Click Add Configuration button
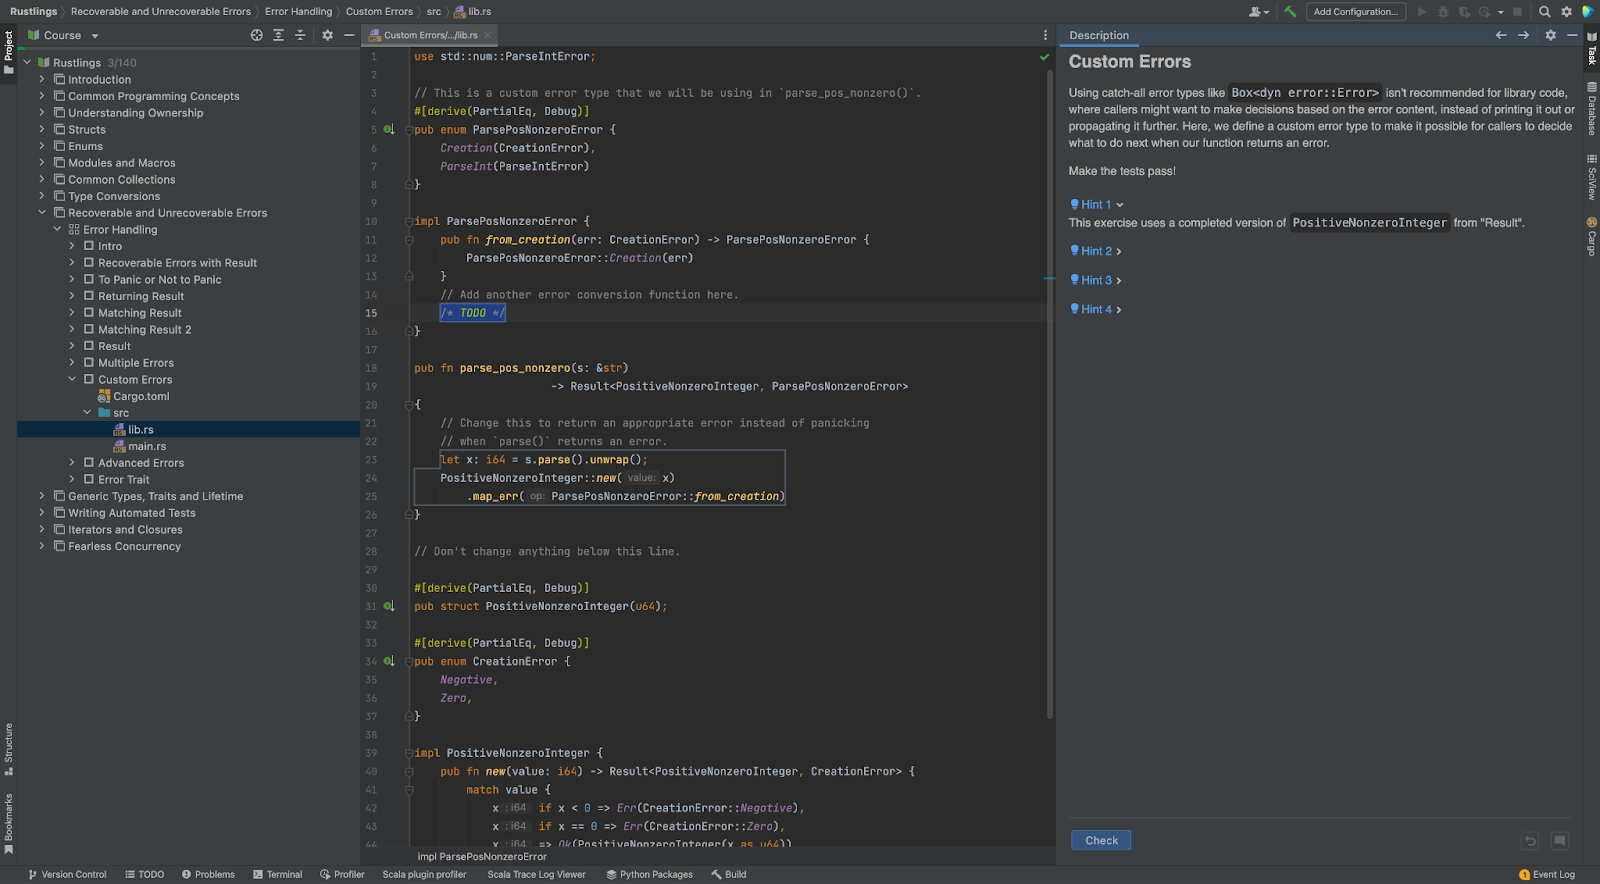Screen dimensions: 1600x884 [1355, 12]
